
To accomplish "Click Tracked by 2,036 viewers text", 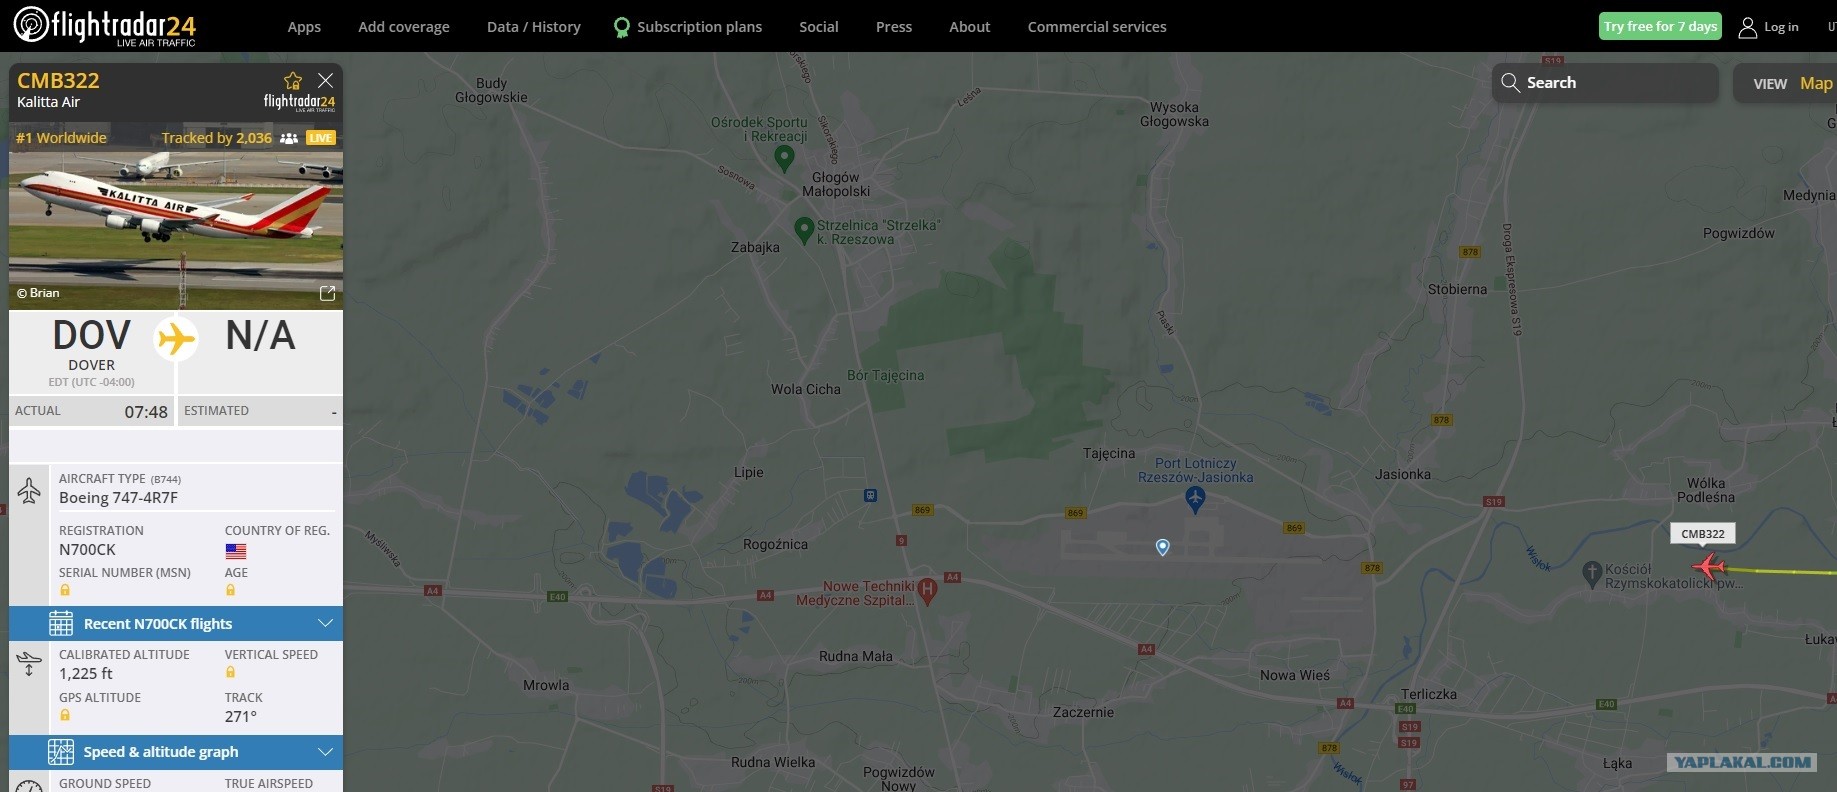I will (217, 138).
